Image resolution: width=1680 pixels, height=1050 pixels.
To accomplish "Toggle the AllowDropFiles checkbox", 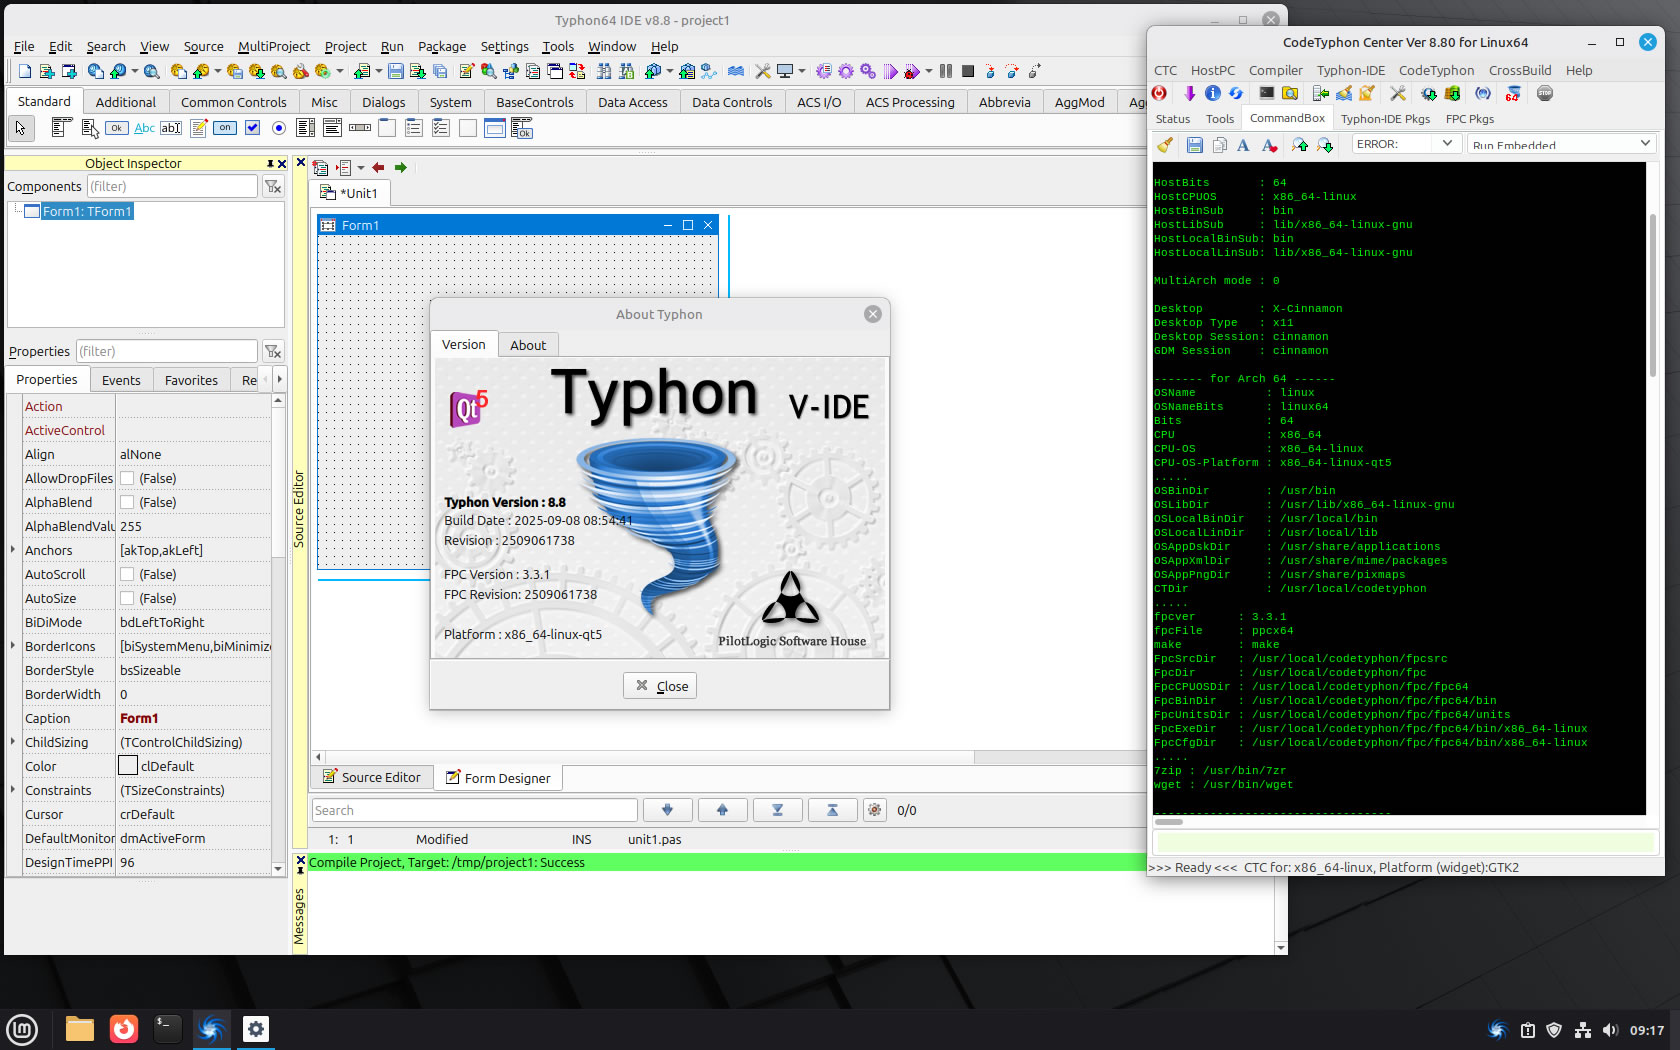I will click(x=127, y=478).
